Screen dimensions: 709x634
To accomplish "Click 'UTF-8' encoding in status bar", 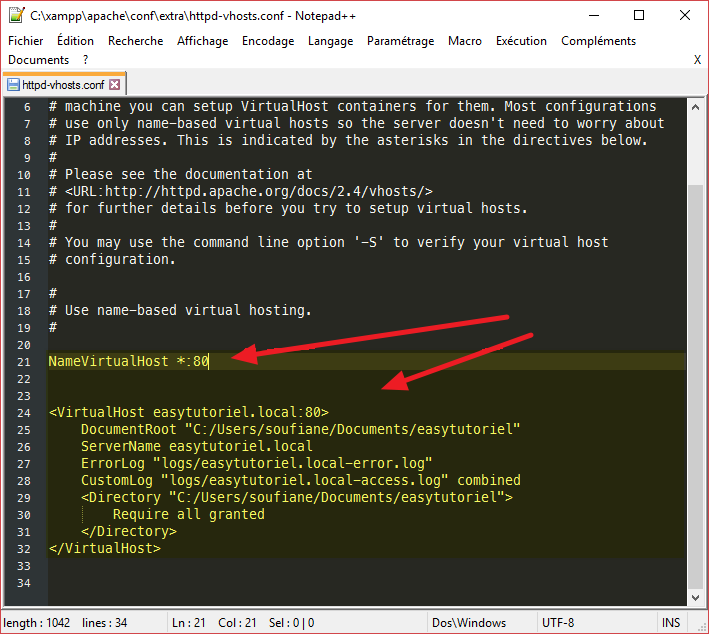I will (558, 623).
